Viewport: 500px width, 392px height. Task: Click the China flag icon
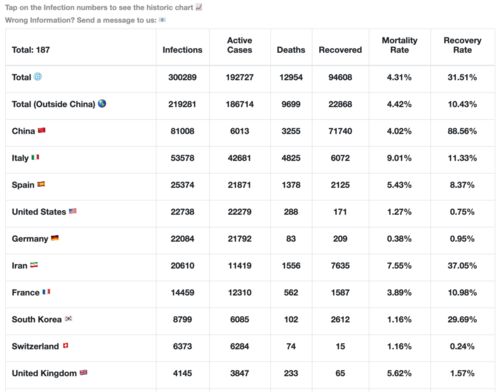tap(42, 130)
